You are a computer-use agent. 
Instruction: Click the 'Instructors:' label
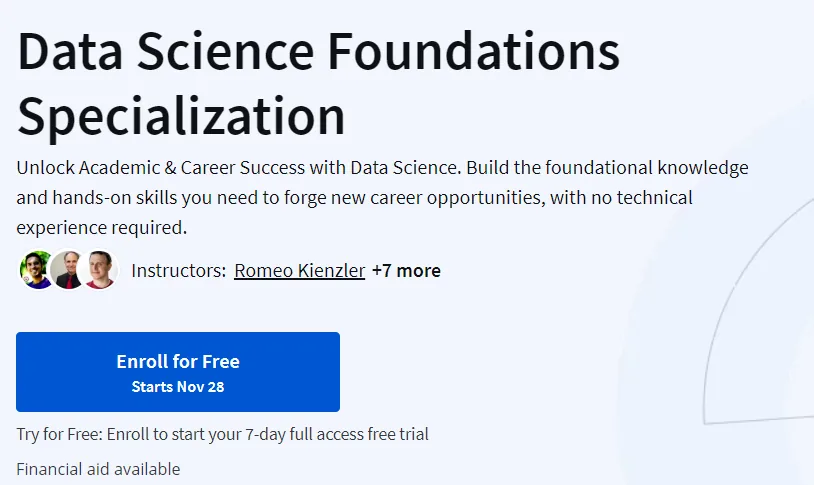point(179,271)
